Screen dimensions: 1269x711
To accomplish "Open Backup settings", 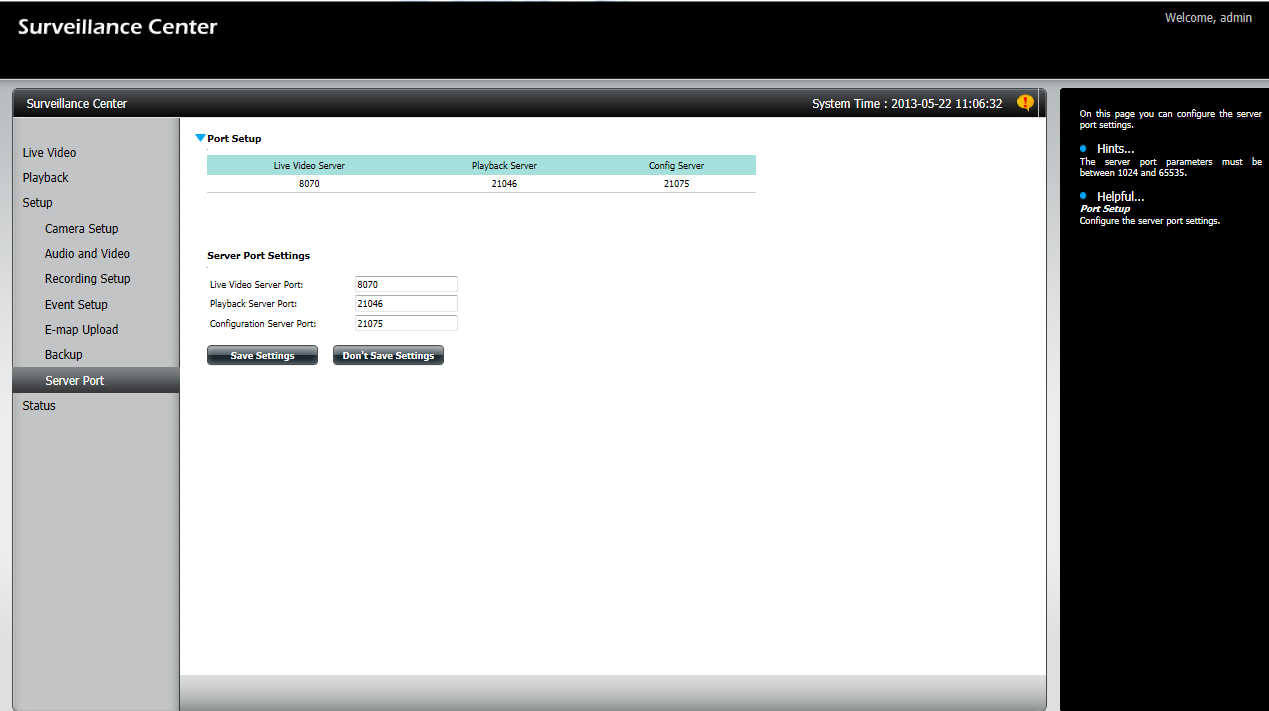I will pyautogui.click(x=63, y=354).
